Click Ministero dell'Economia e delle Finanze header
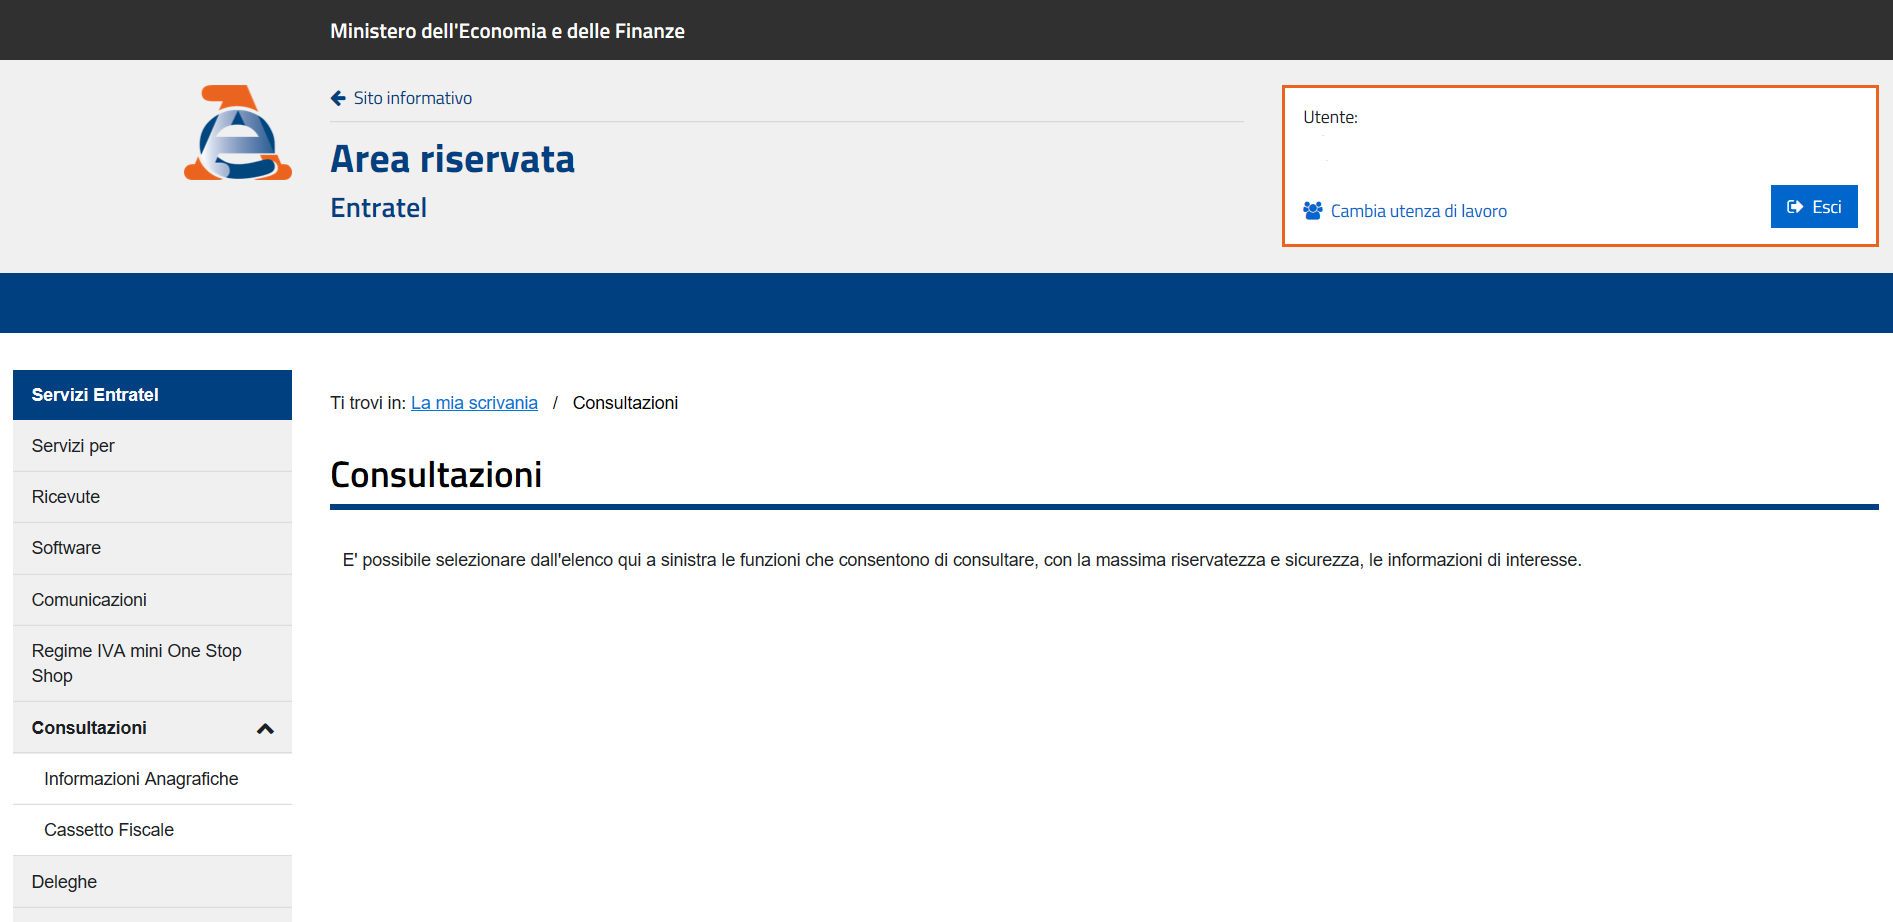This screenshot has height=922, width=1893. pyautogui.click(x=507, y=31)
